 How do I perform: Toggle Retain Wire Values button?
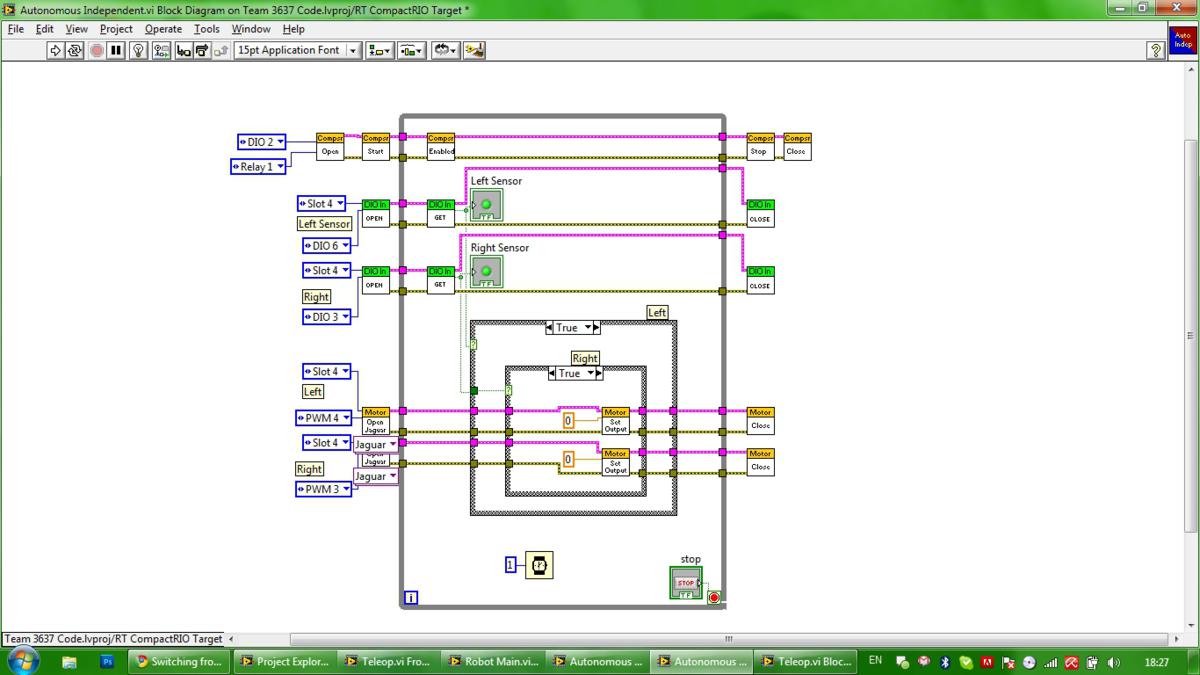tap(161, 50)
